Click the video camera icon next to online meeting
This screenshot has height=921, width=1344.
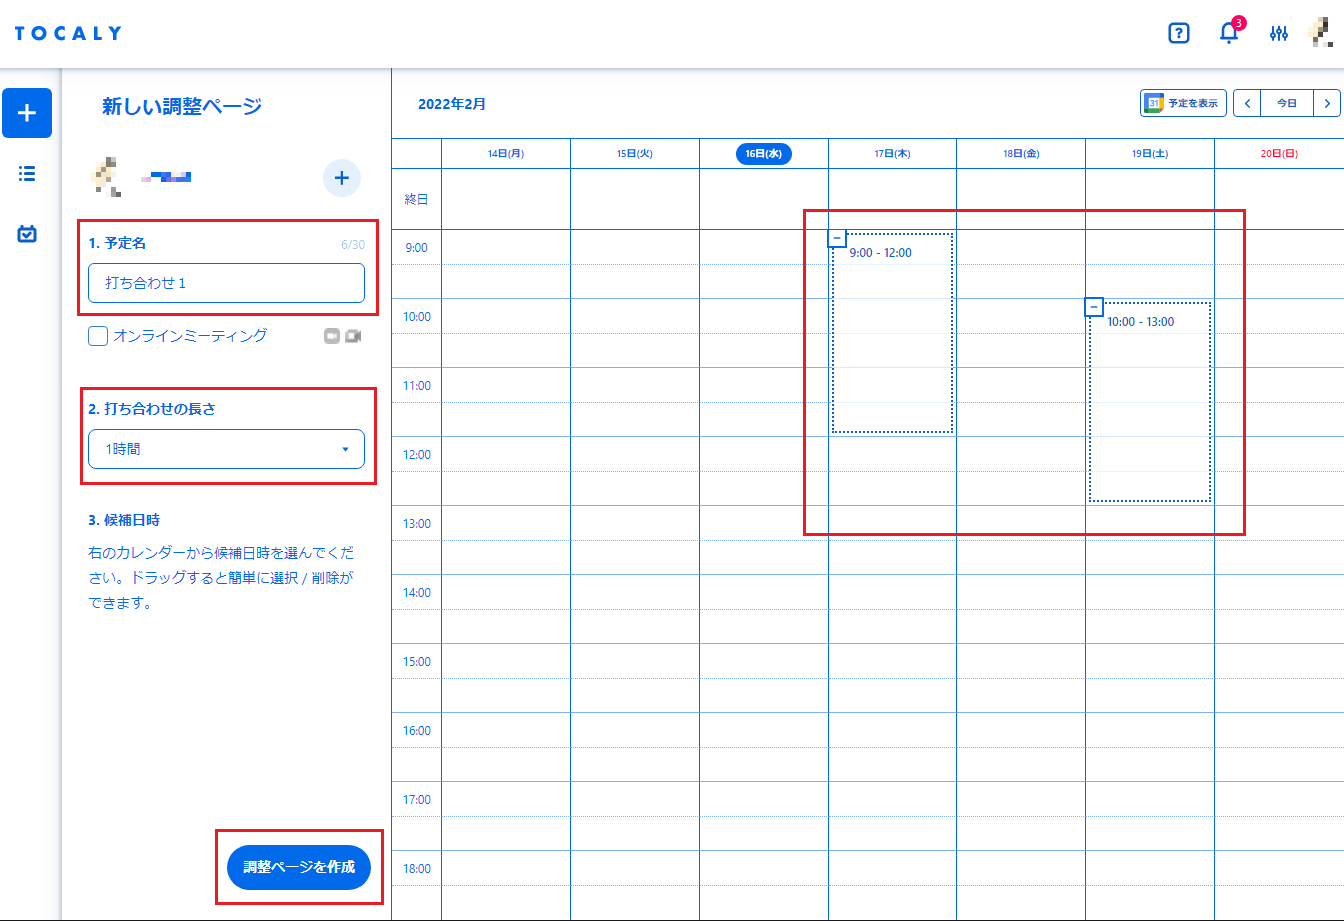coord(353,336)
